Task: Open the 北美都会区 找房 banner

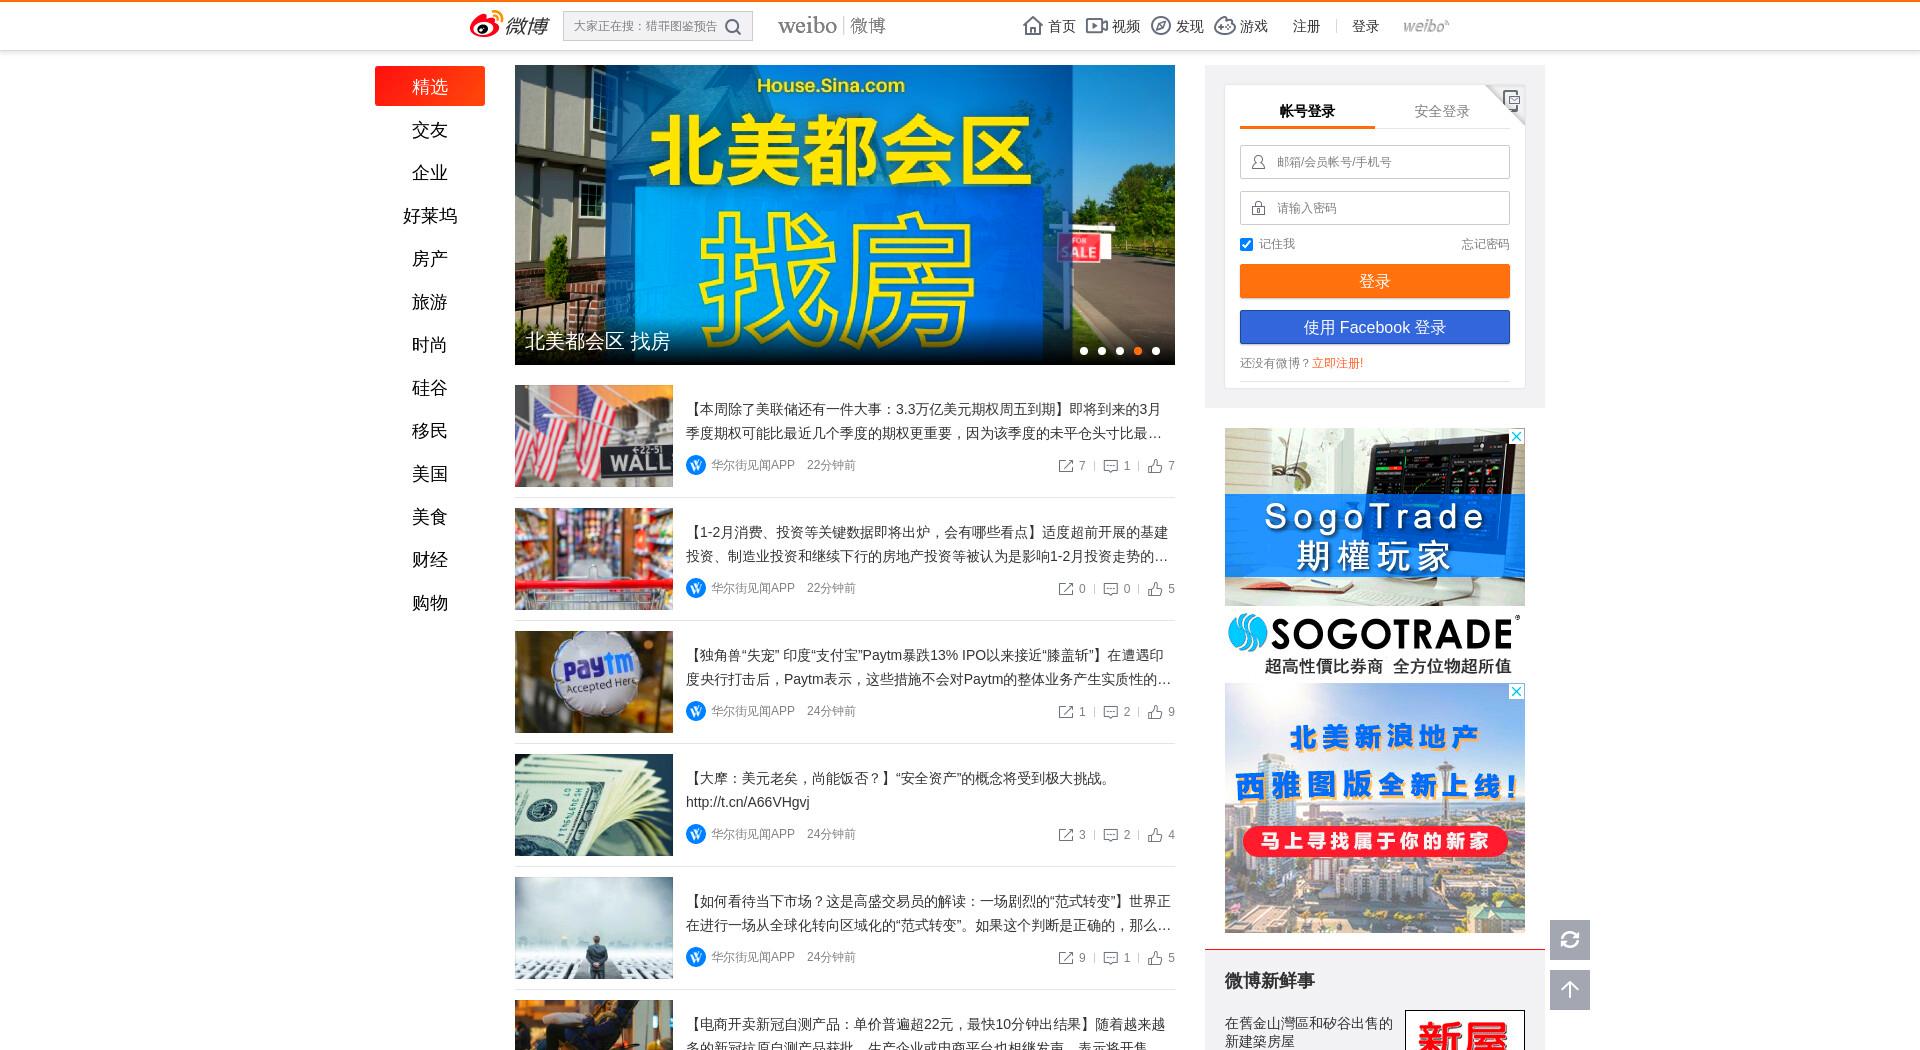Action: pyautogui.click(x=845, y=215)
